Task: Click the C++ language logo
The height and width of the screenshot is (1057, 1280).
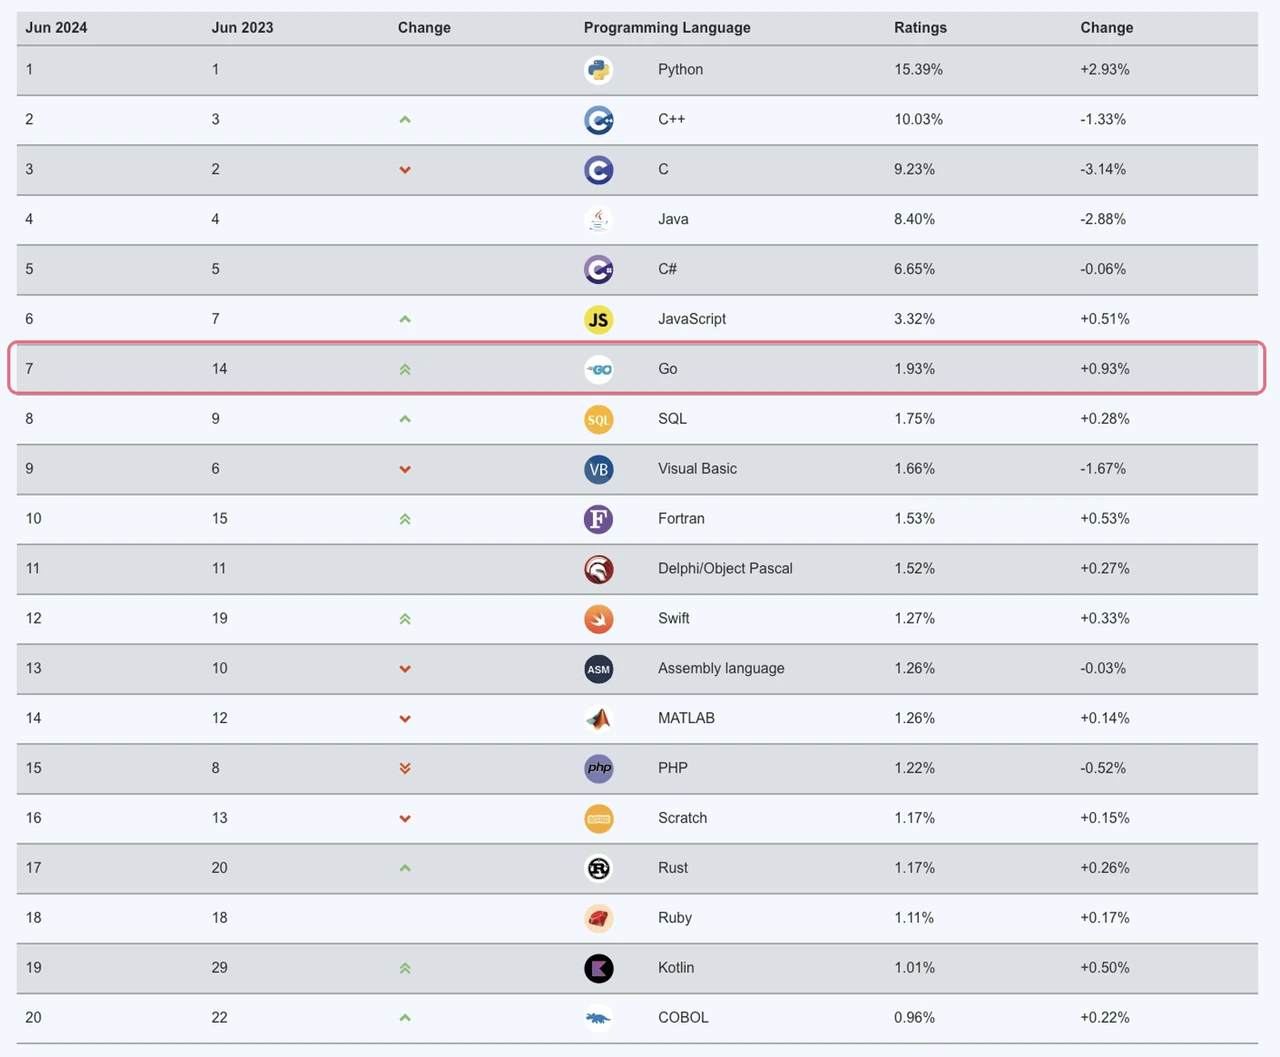Action: (598, 120)
